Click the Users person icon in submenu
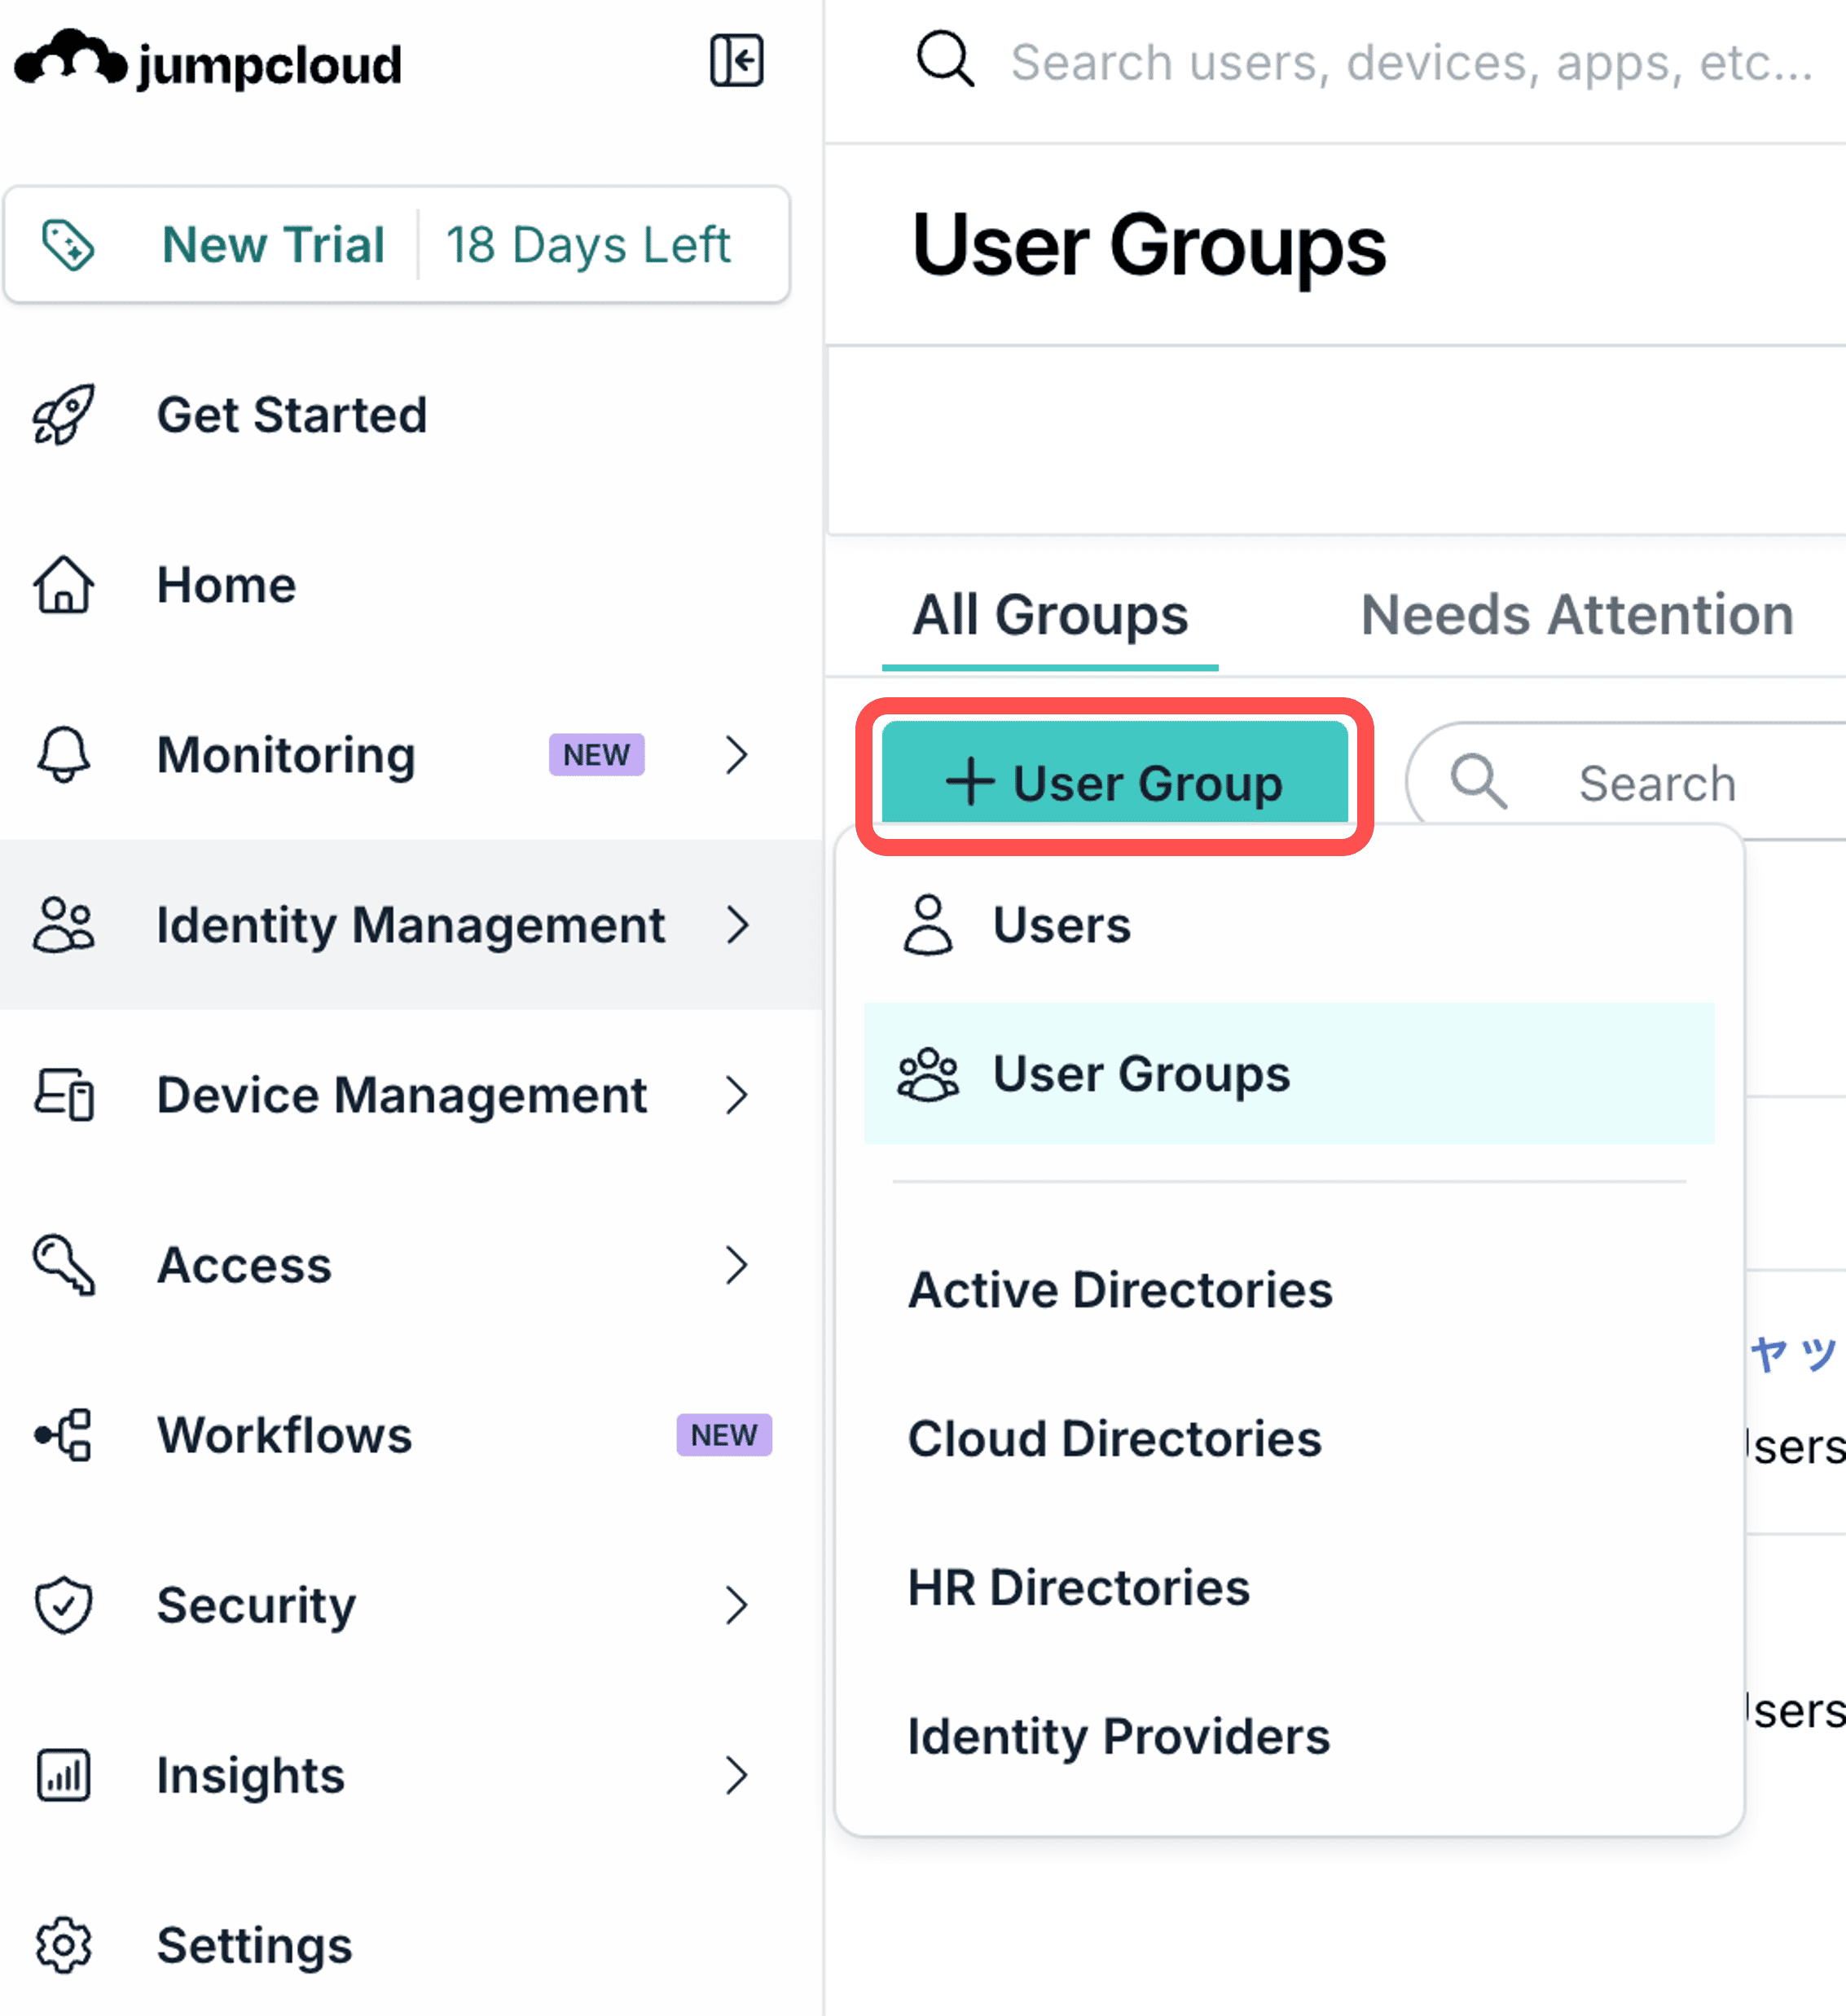This screenshot has height=2016, width=1846. pyautogui.click(x=928, y=925)
